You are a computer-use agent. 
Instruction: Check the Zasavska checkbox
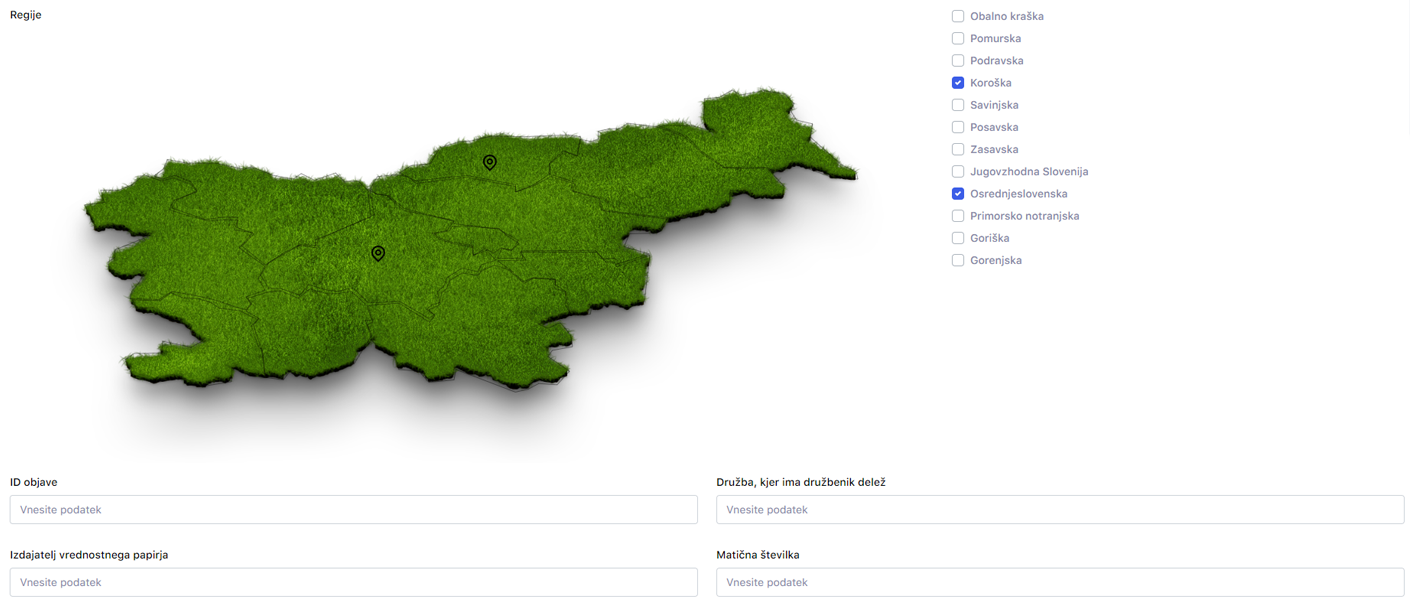pos(958,149)
